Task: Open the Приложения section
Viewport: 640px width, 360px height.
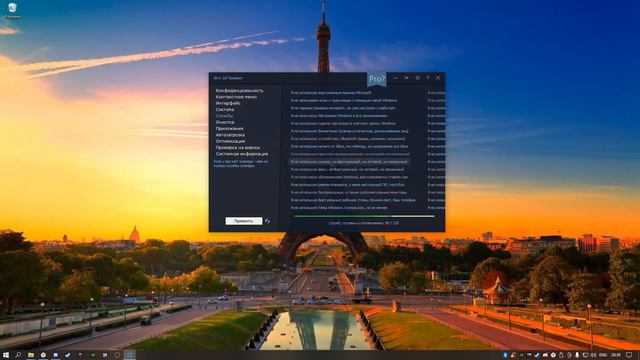Action: [229, 129]
